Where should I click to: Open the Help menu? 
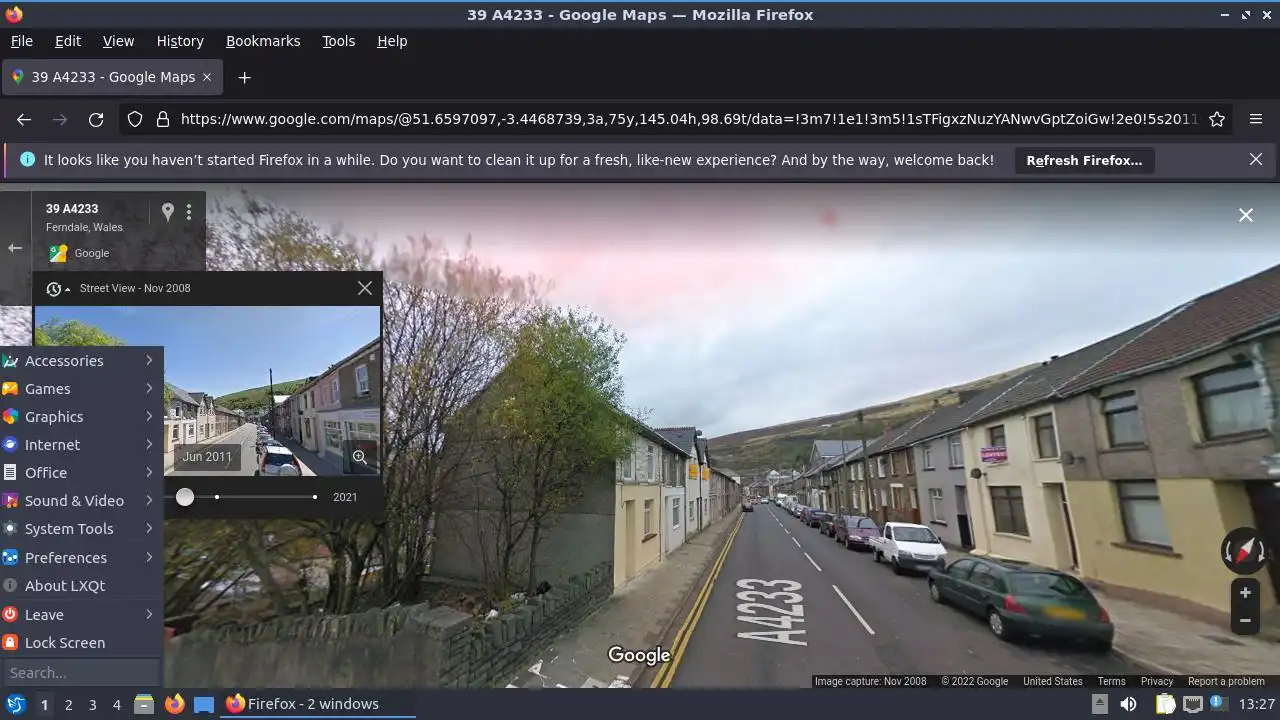(392, 41)
